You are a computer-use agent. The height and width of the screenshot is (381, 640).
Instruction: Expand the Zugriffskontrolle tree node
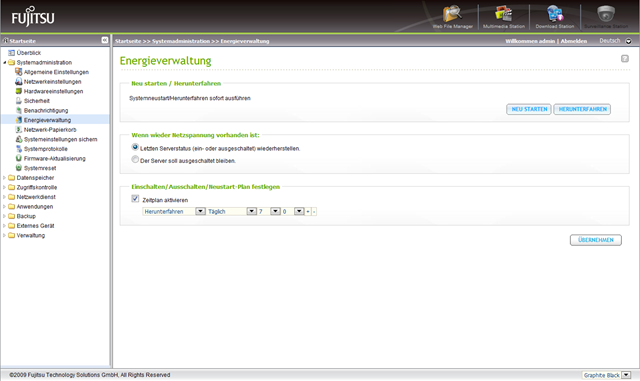tap(4, 187)
